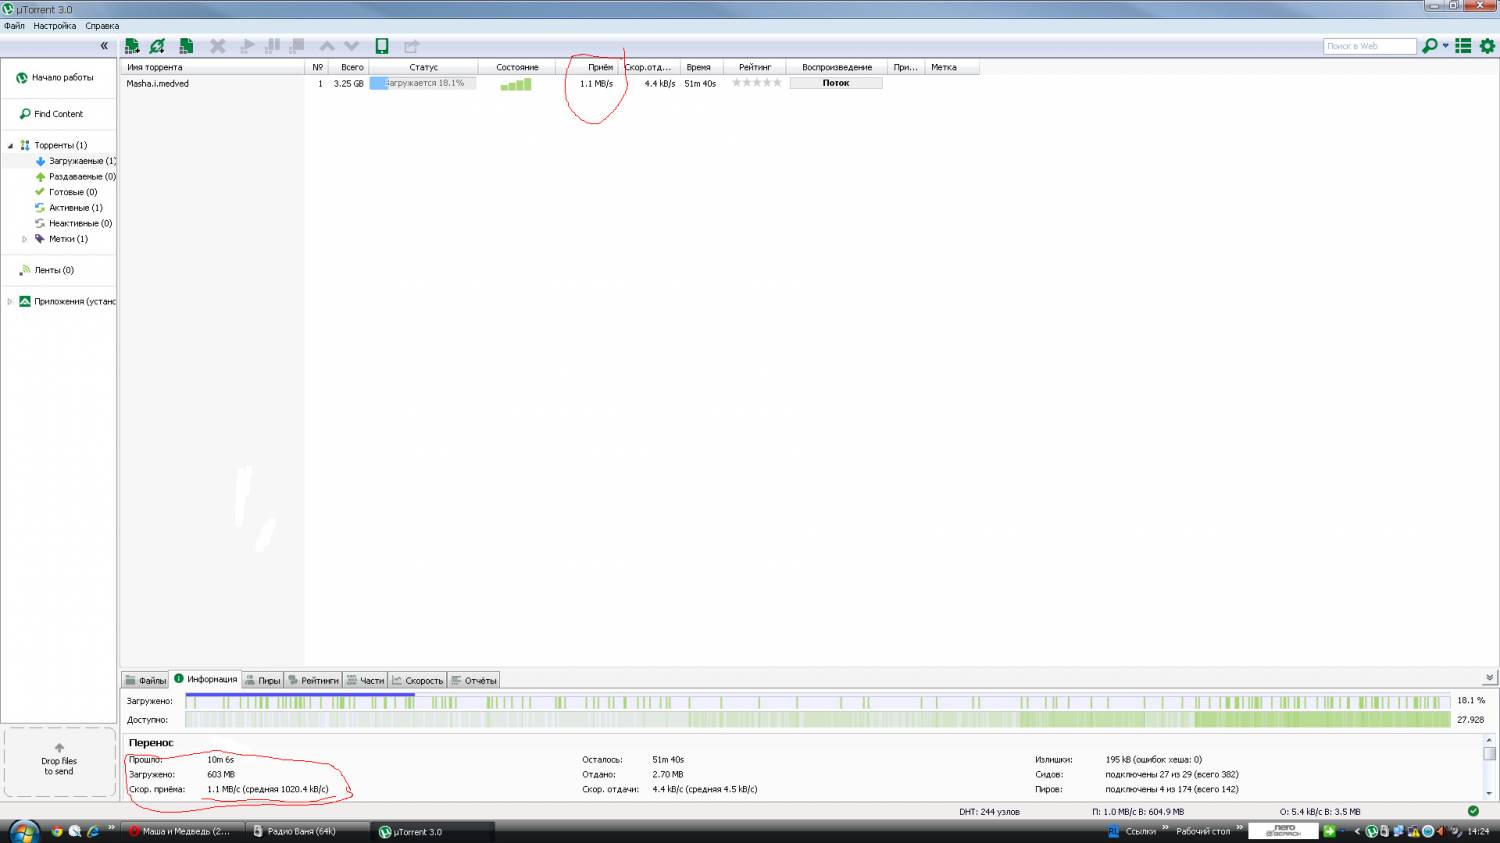Open the Справка menu

pyautogui.click(x=102, y=26)
